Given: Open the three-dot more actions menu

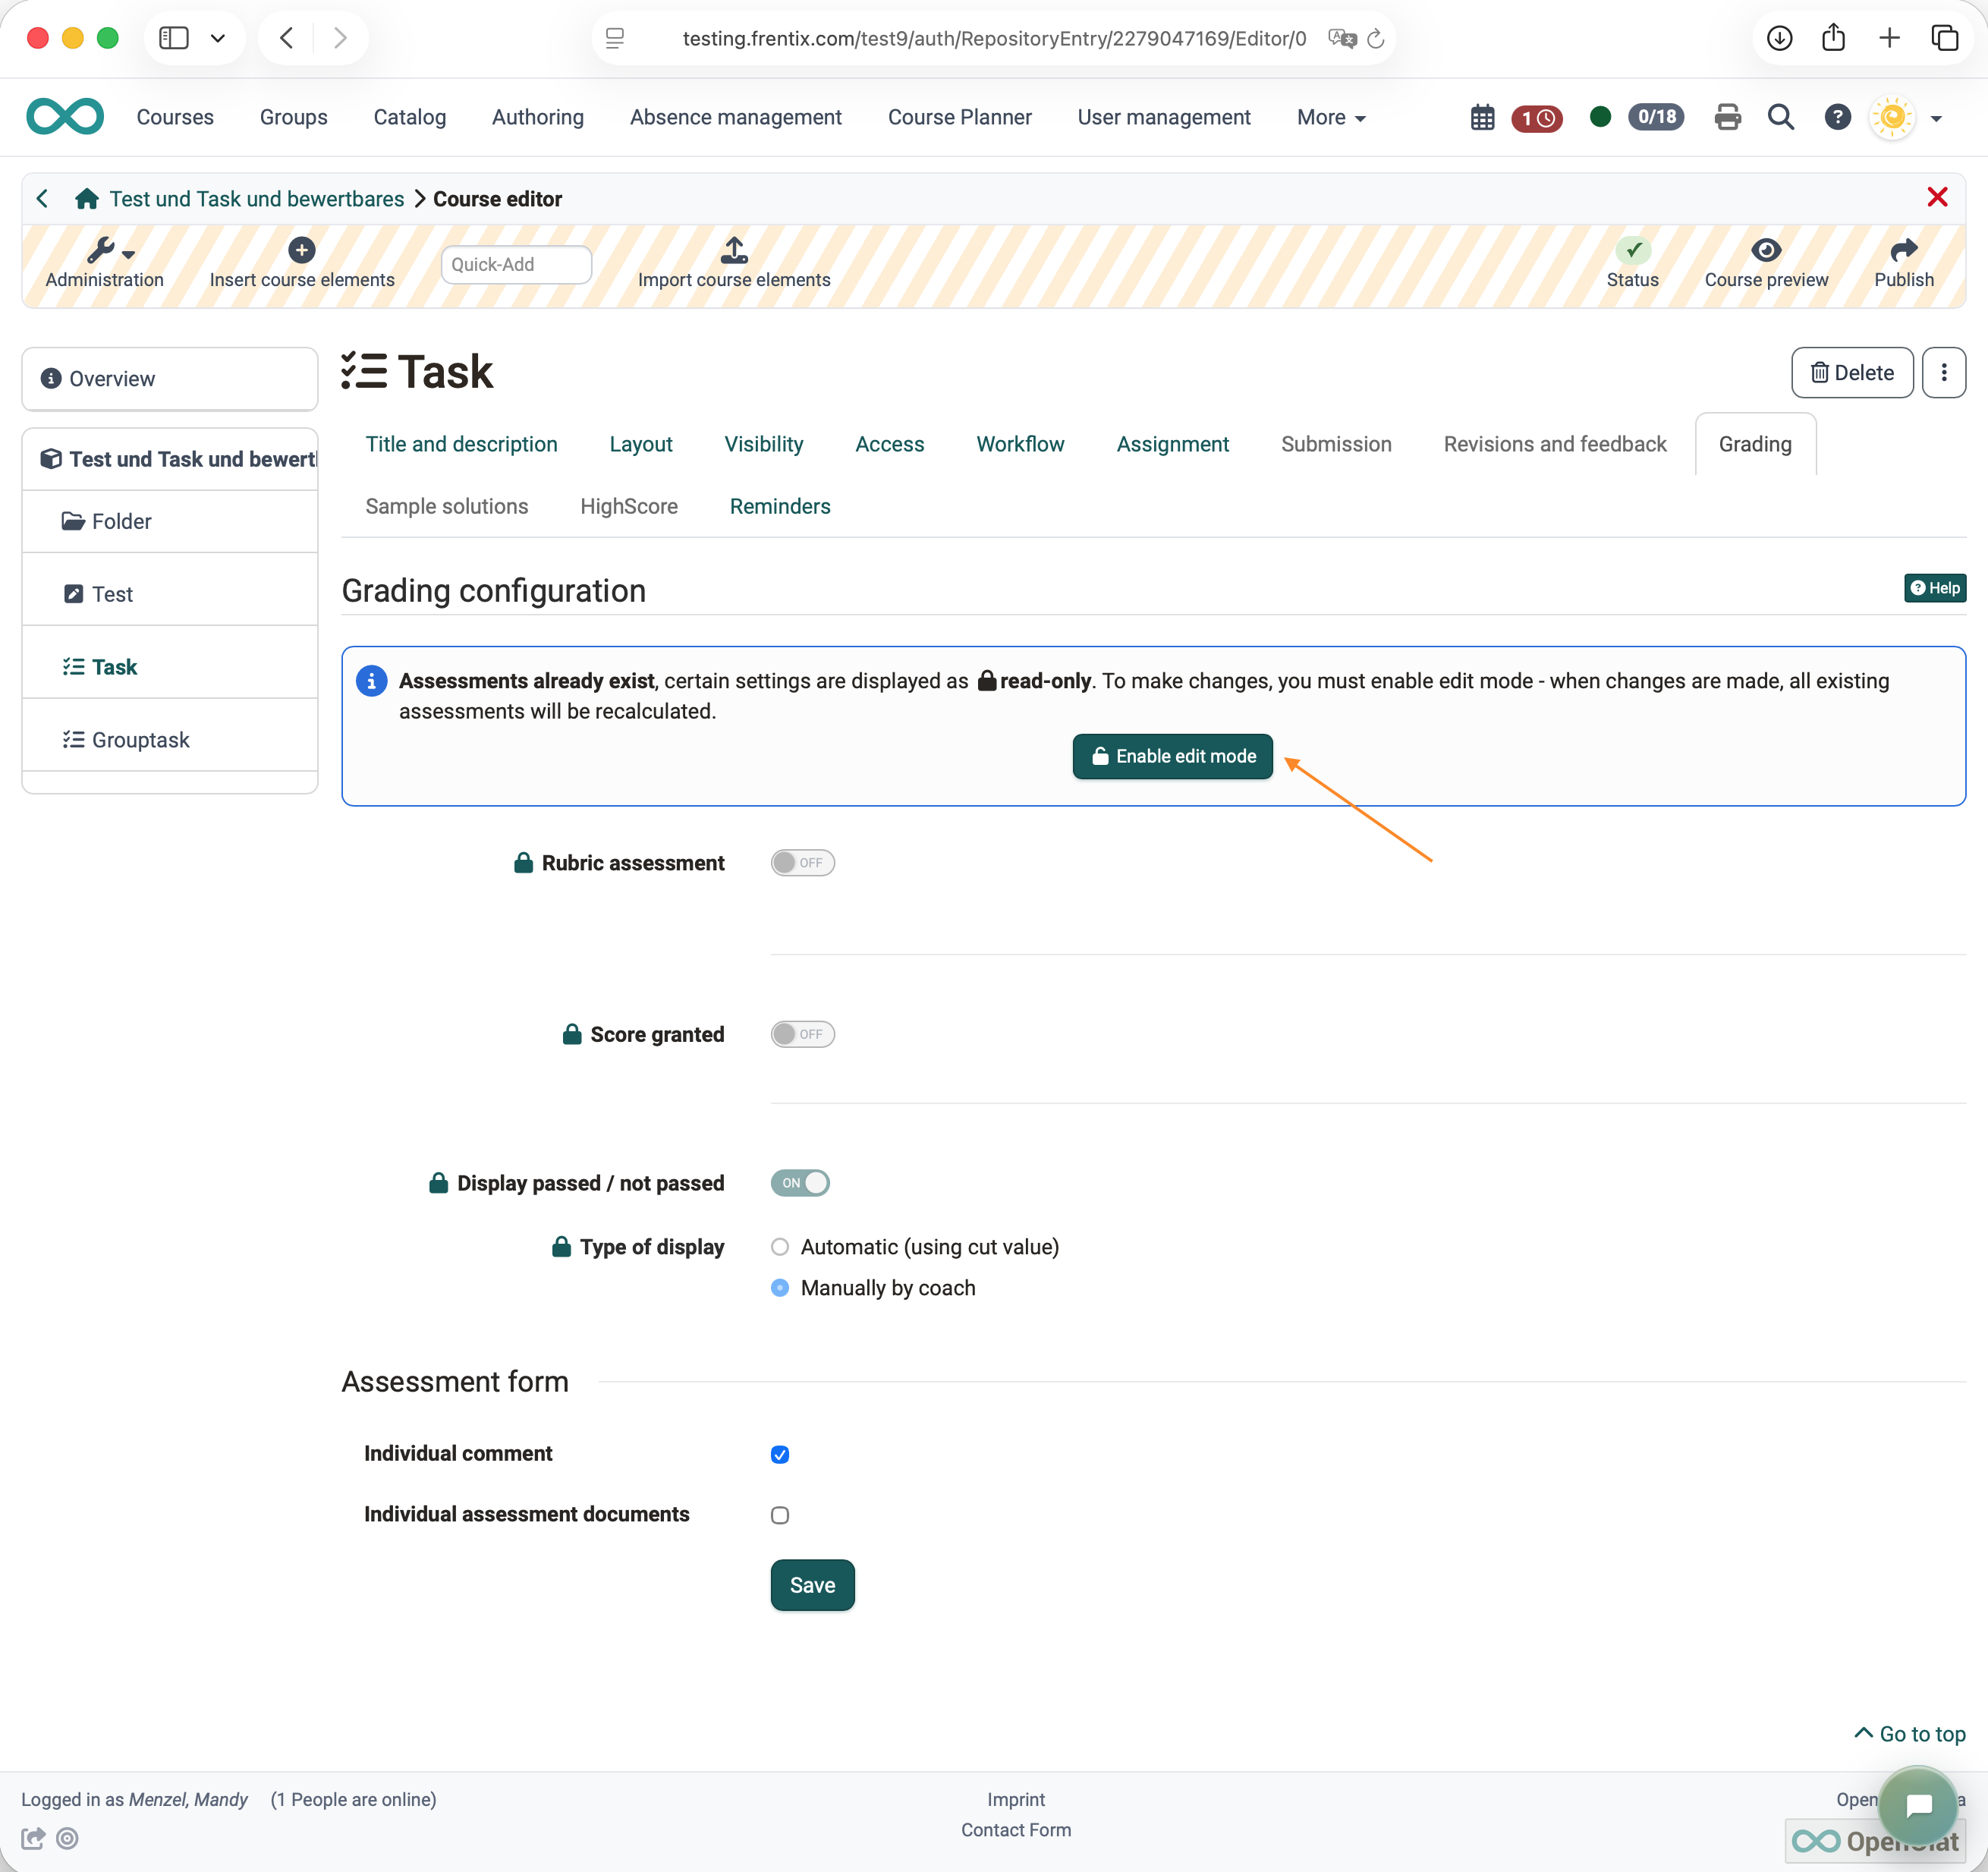Looking at the screenshot, I should [x=1943, y=373].
